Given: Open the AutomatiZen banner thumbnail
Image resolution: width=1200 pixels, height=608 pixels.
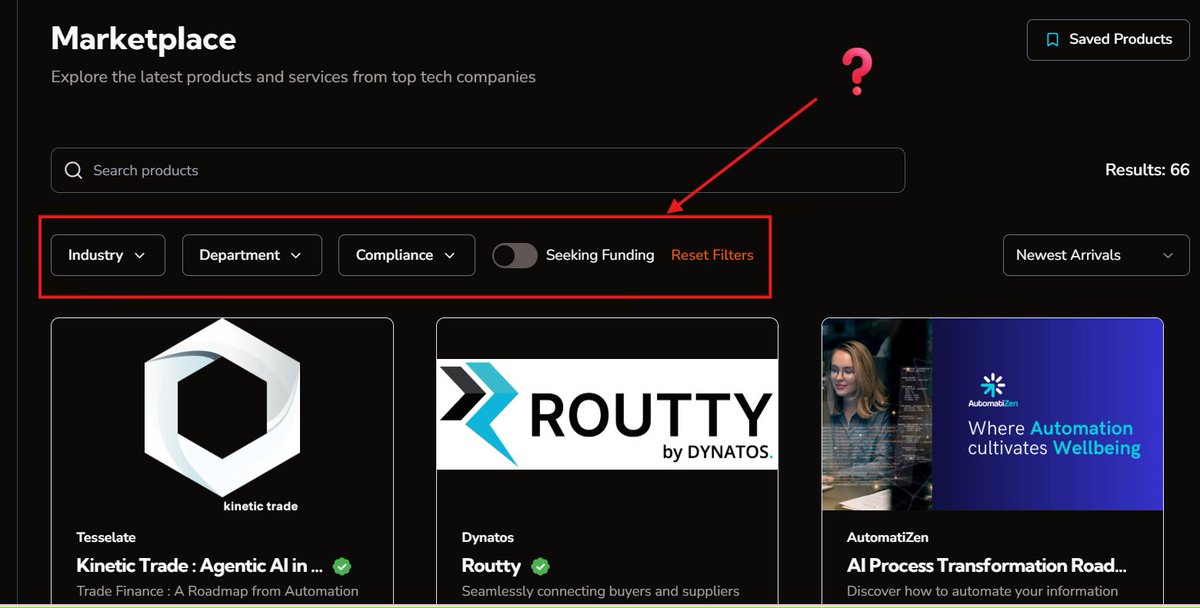Looking at the screenshot, I should [993, 414].
